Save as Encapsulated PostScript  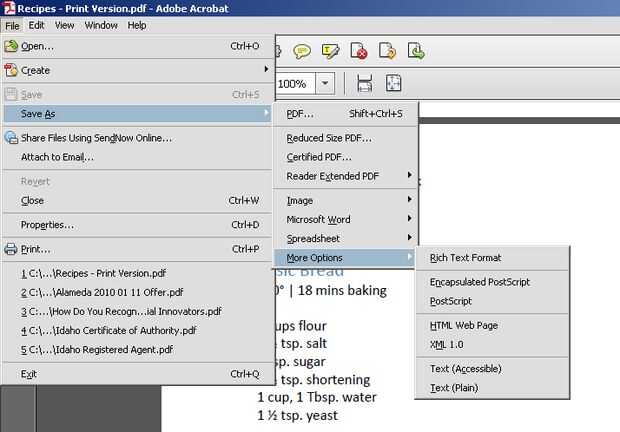coord(492,282)
